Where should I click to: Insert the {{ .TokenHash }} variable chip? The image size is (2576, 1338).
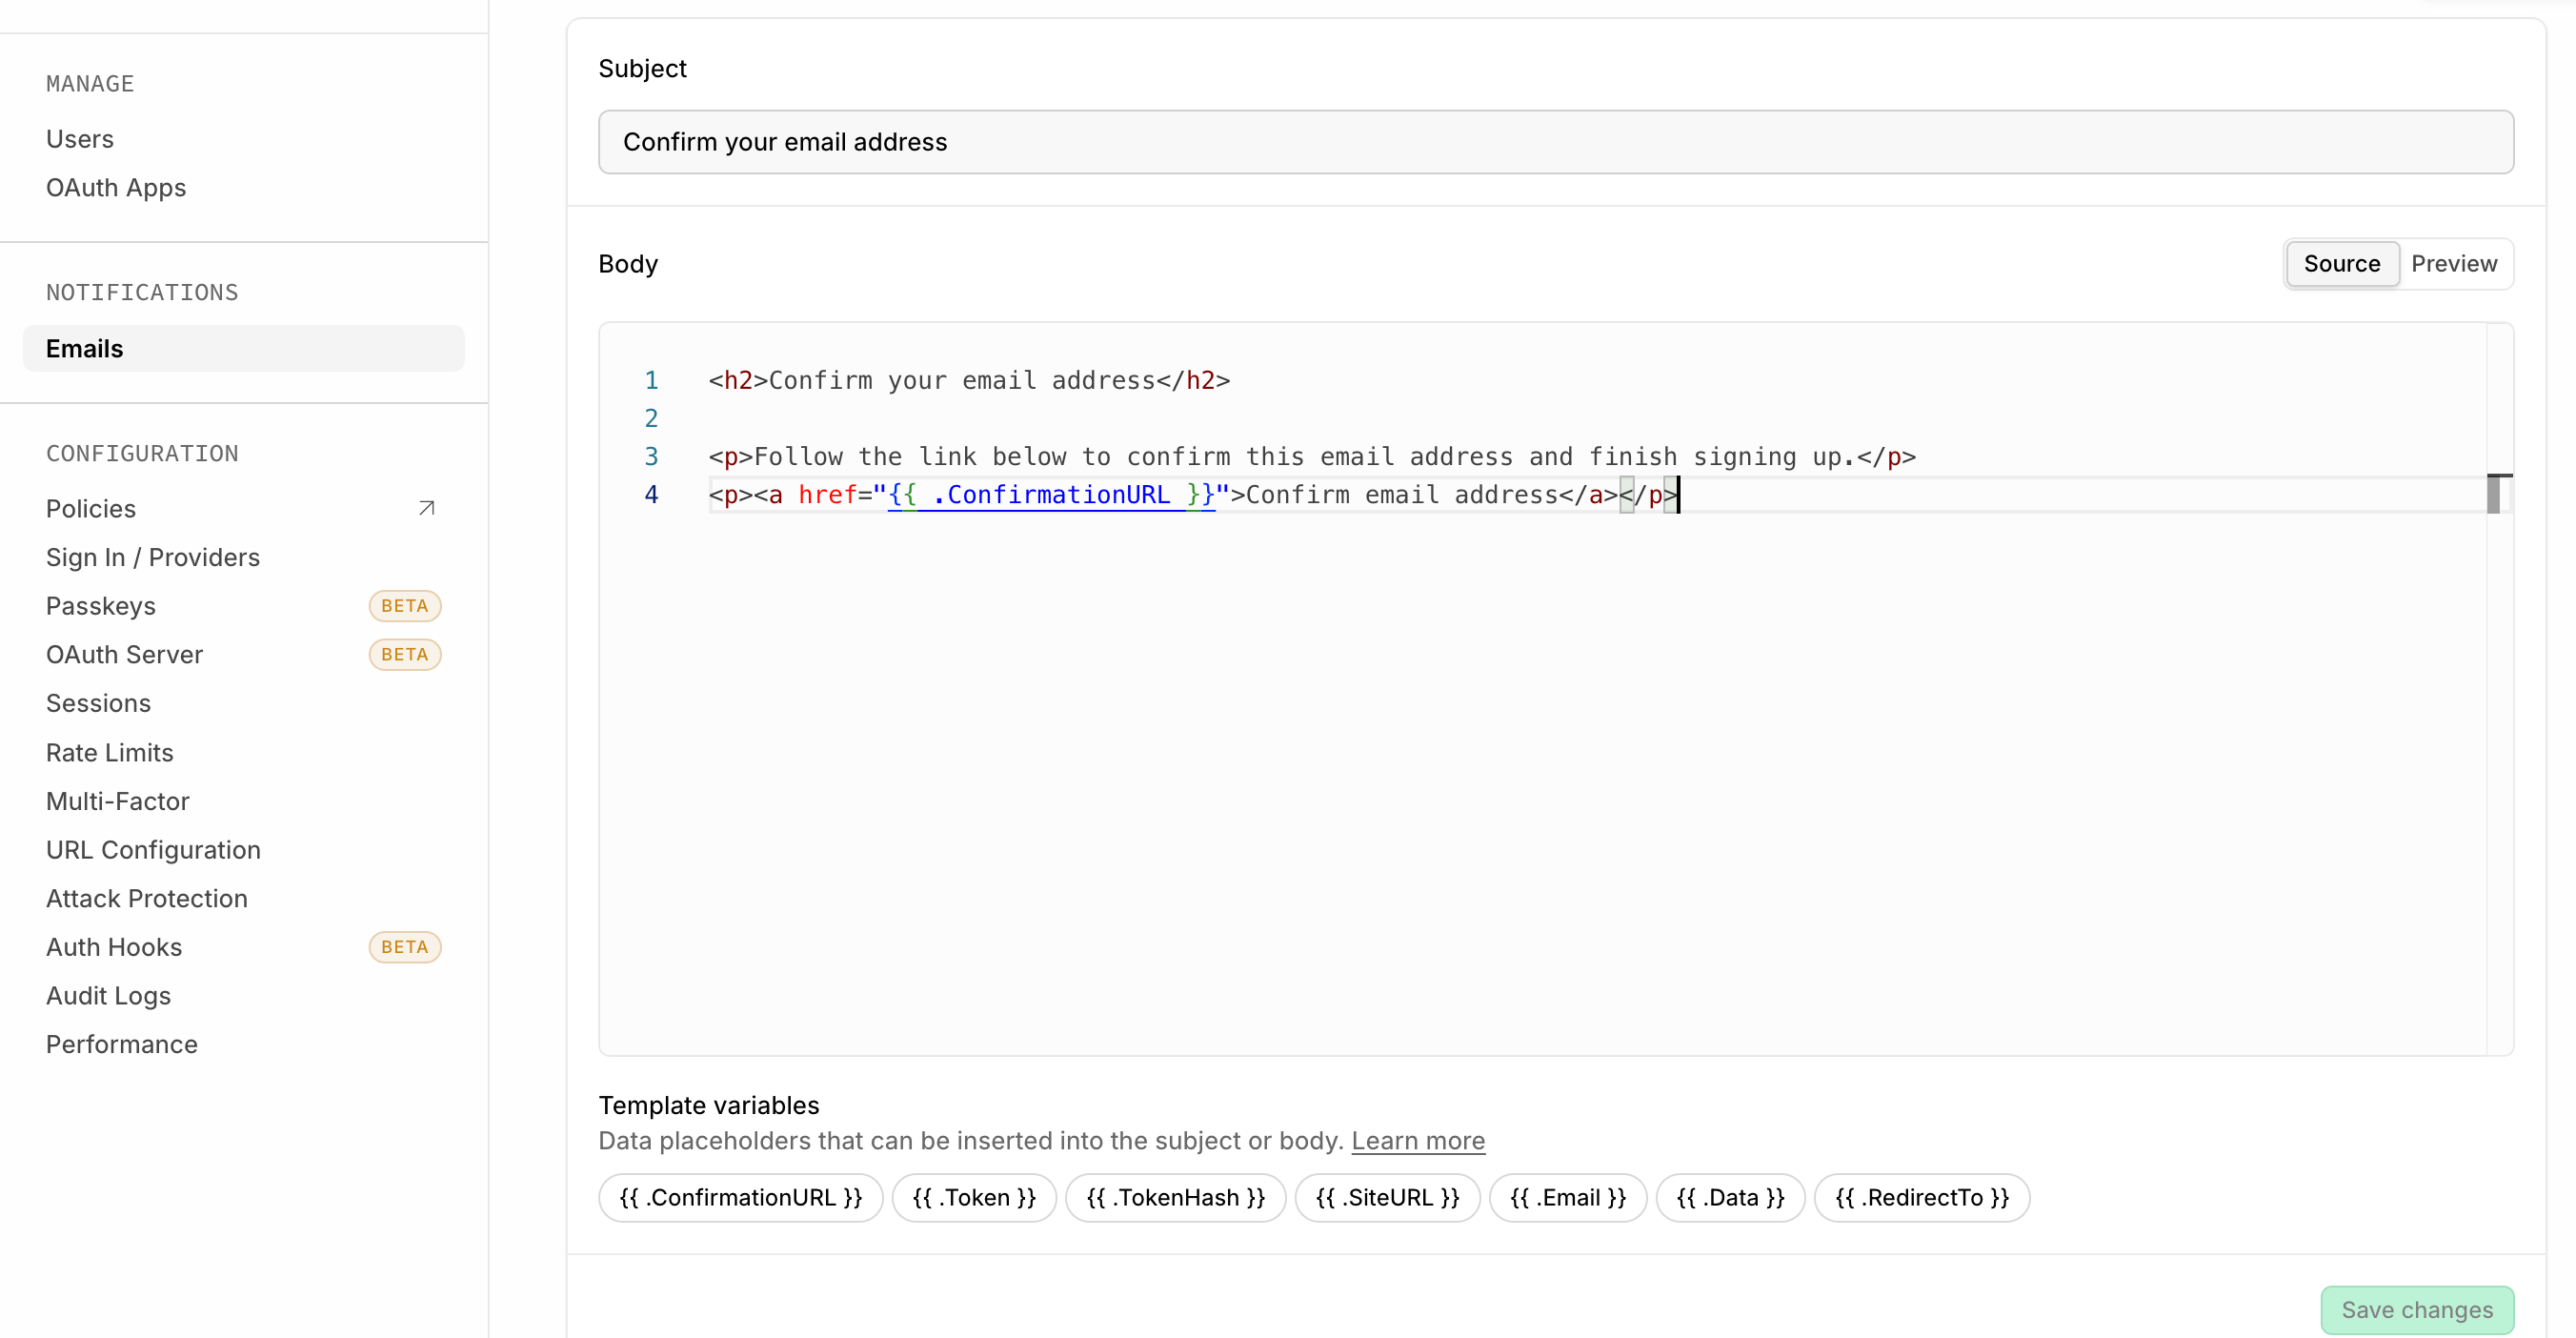tap(1176, 1197)
